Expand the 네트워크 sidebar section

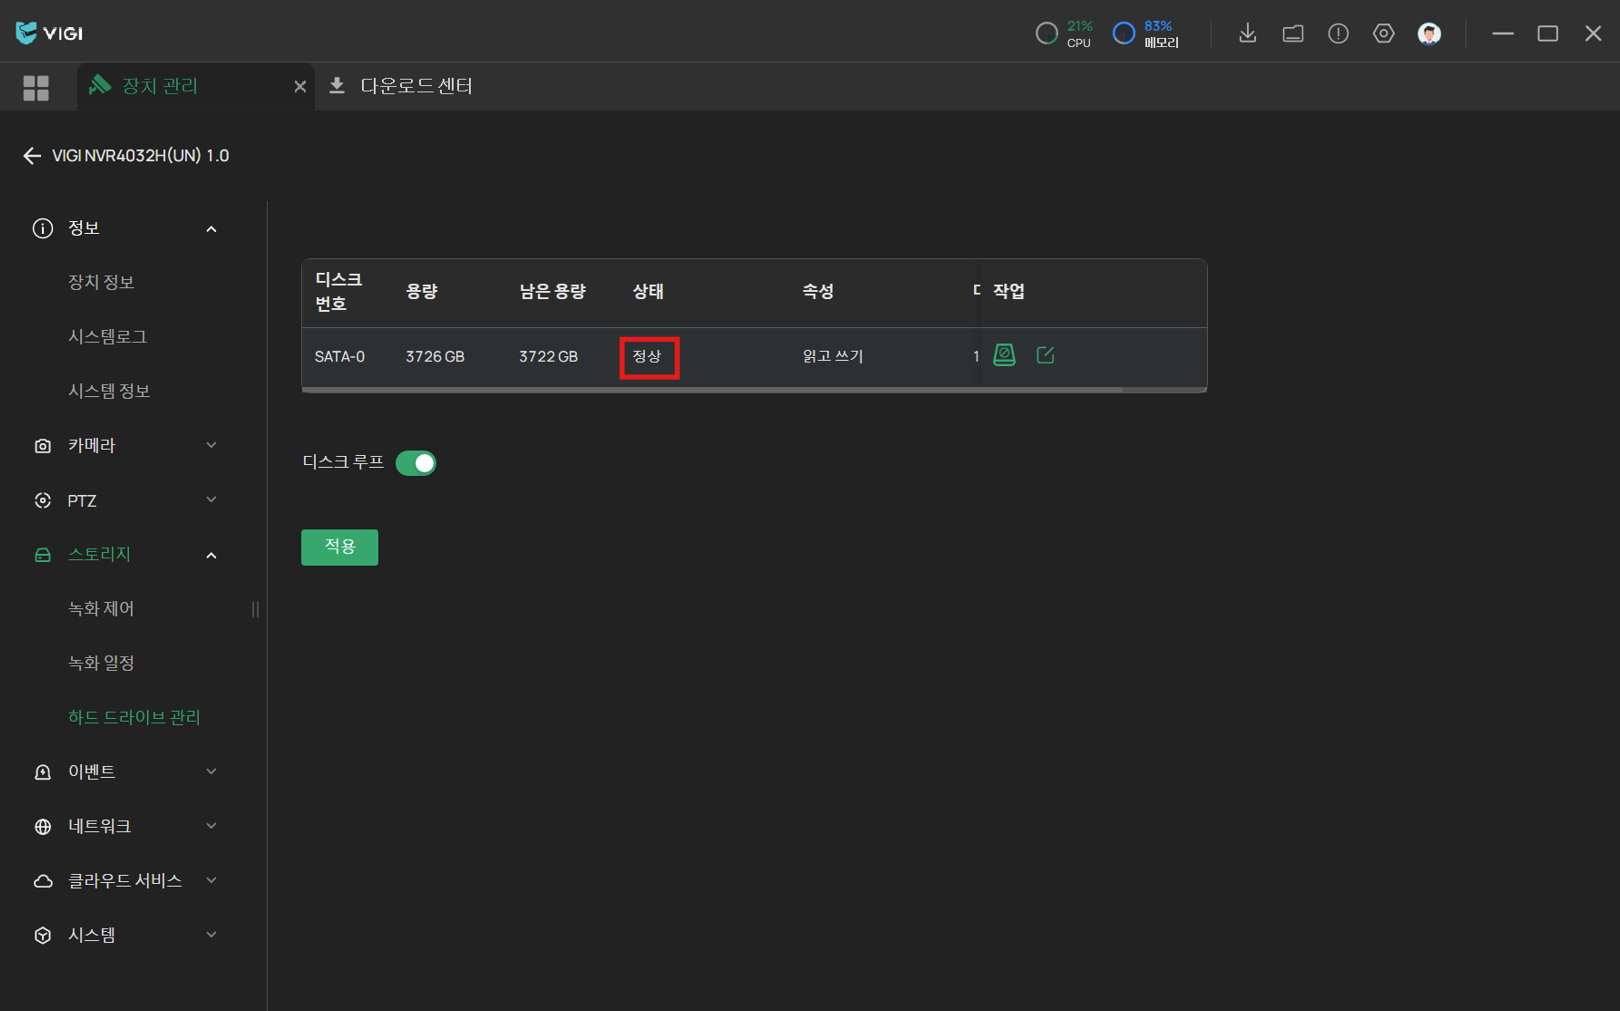click(125, 826)
